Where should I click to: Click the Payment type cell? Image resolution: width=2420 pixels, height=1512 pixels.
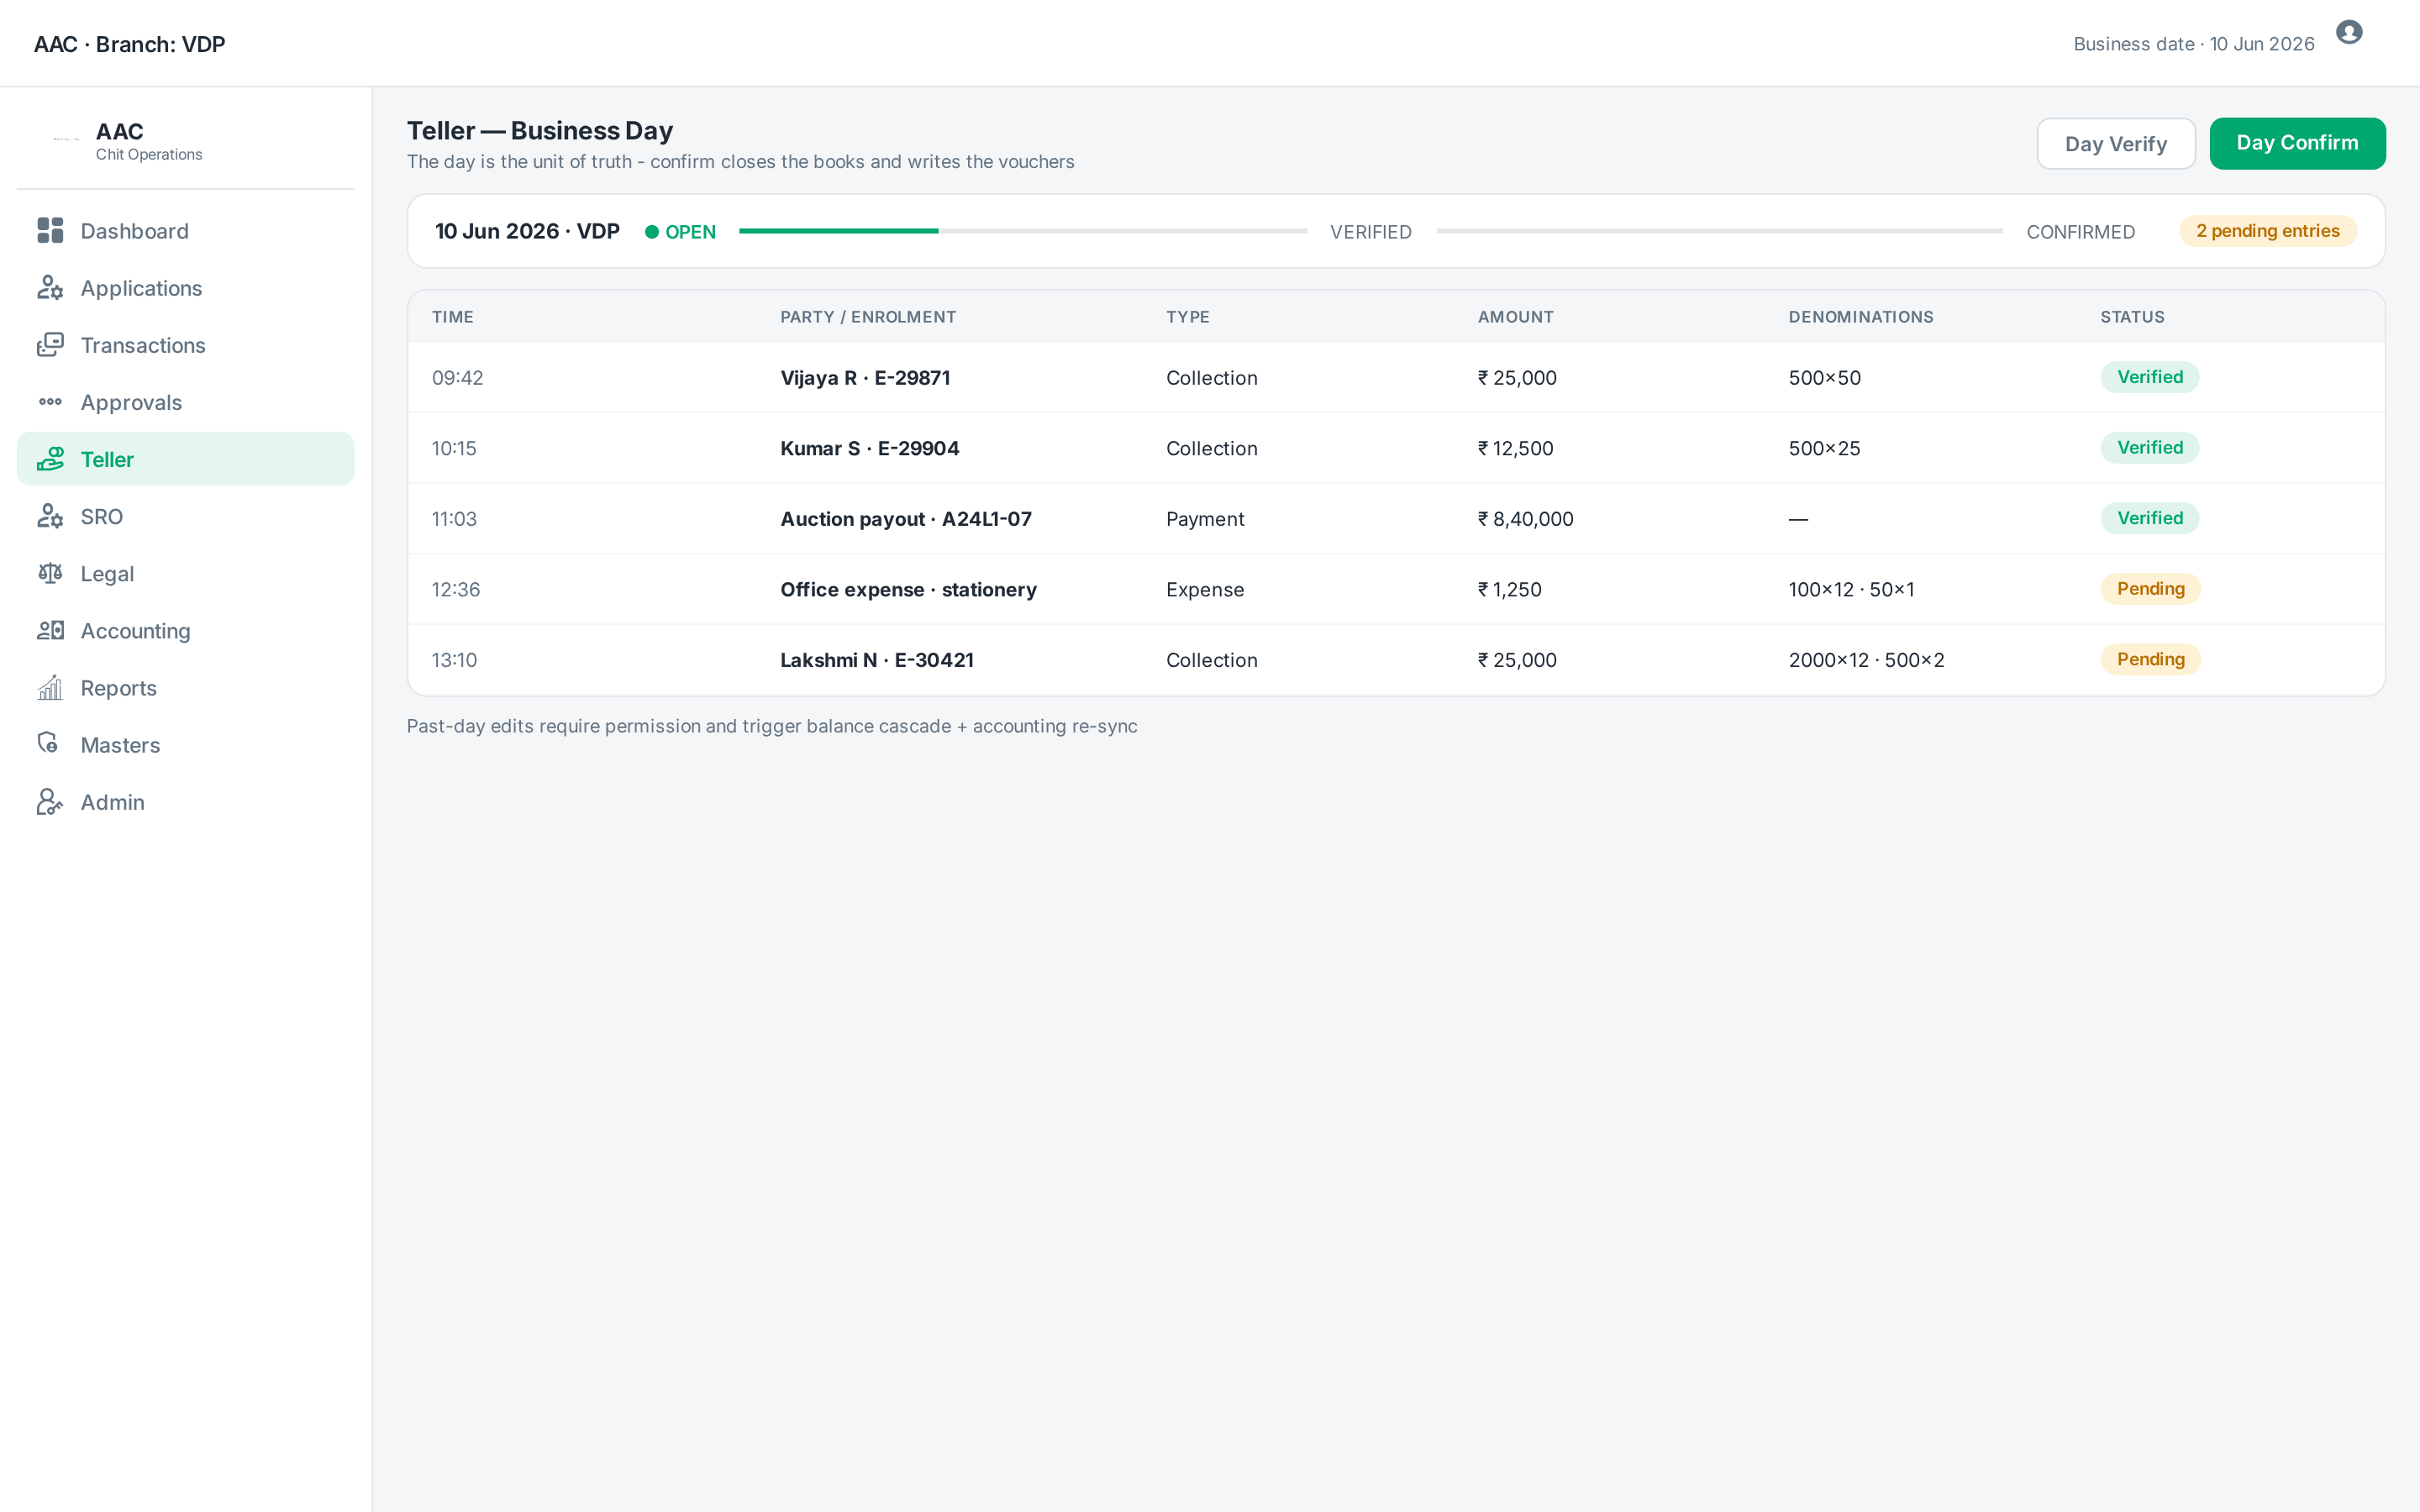coord(1205,519)
